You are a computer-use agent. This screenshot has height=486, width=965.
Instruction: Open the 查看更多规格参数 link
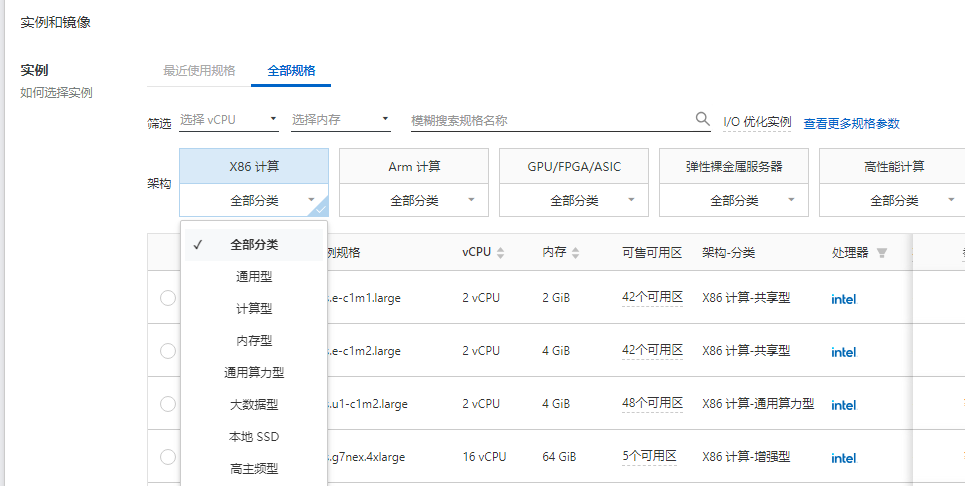[851, 124]
